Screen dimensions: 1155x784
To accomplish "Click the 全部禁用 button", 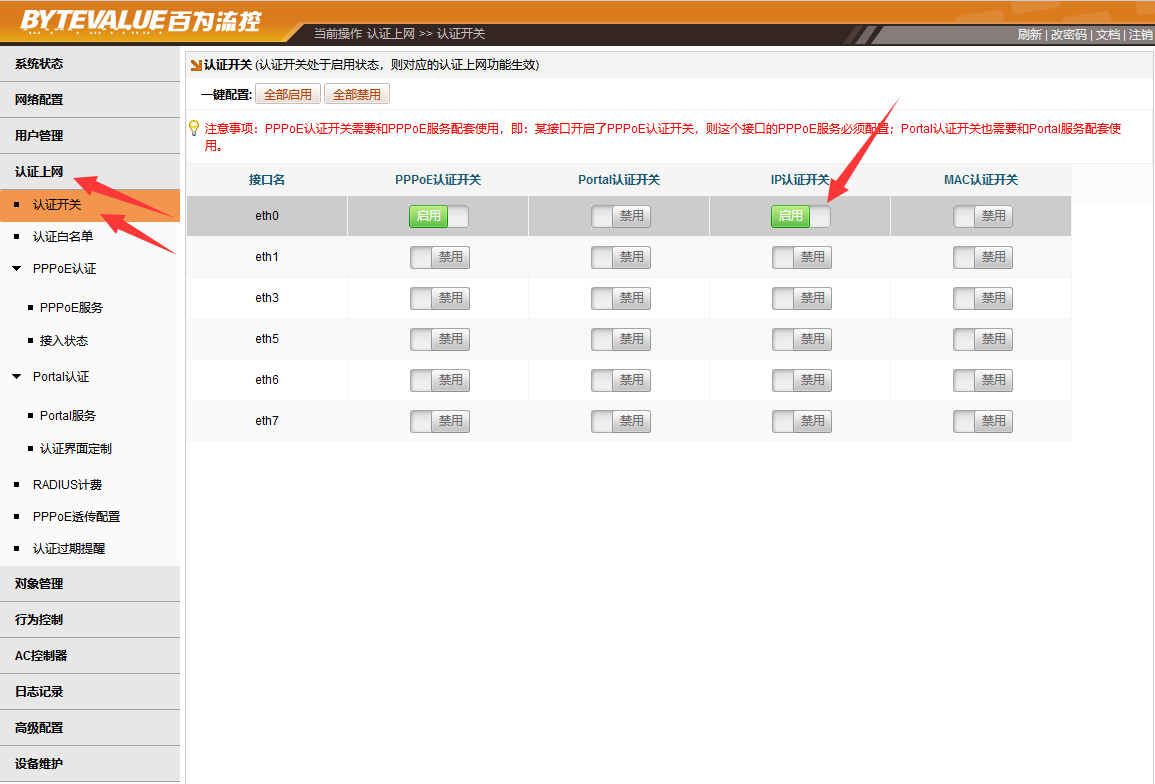I will pos(356,95).
